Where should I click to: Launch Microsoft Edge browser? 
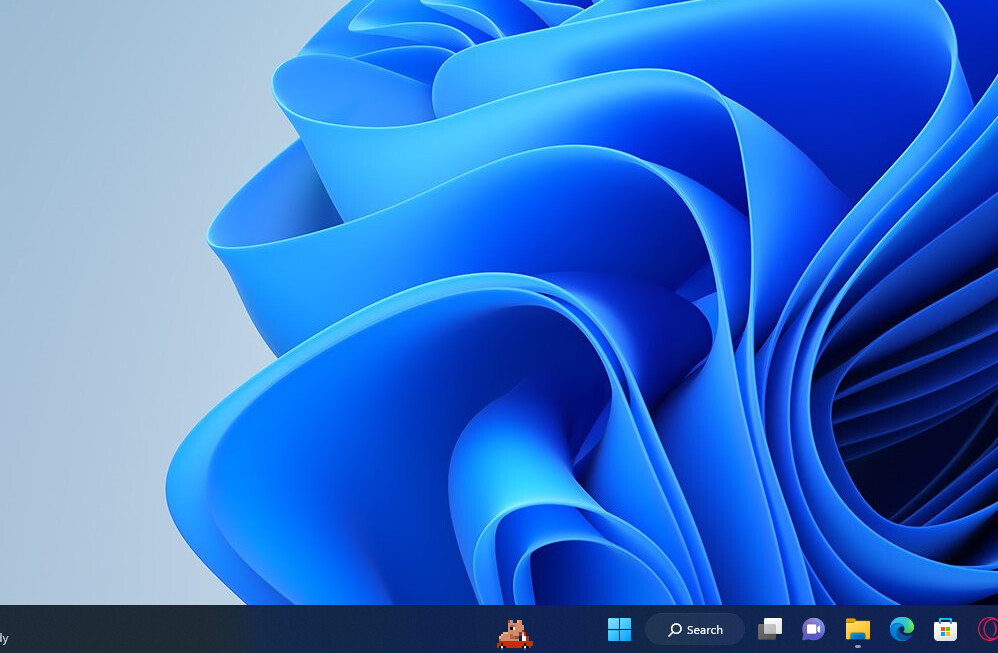click(901, 629)
